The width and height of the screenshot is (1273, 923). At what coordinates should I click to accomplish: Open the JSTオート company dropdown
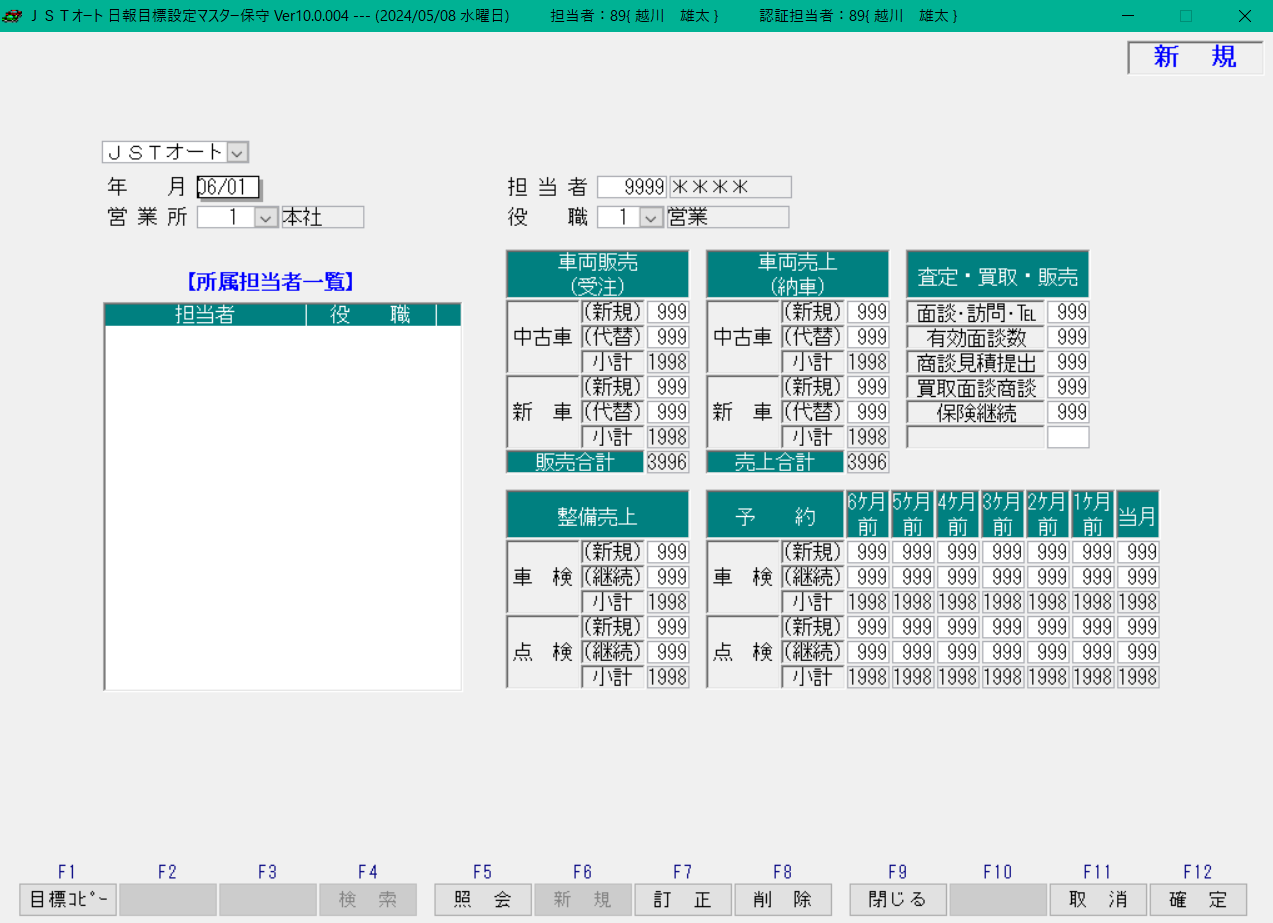tap(237, 152)
